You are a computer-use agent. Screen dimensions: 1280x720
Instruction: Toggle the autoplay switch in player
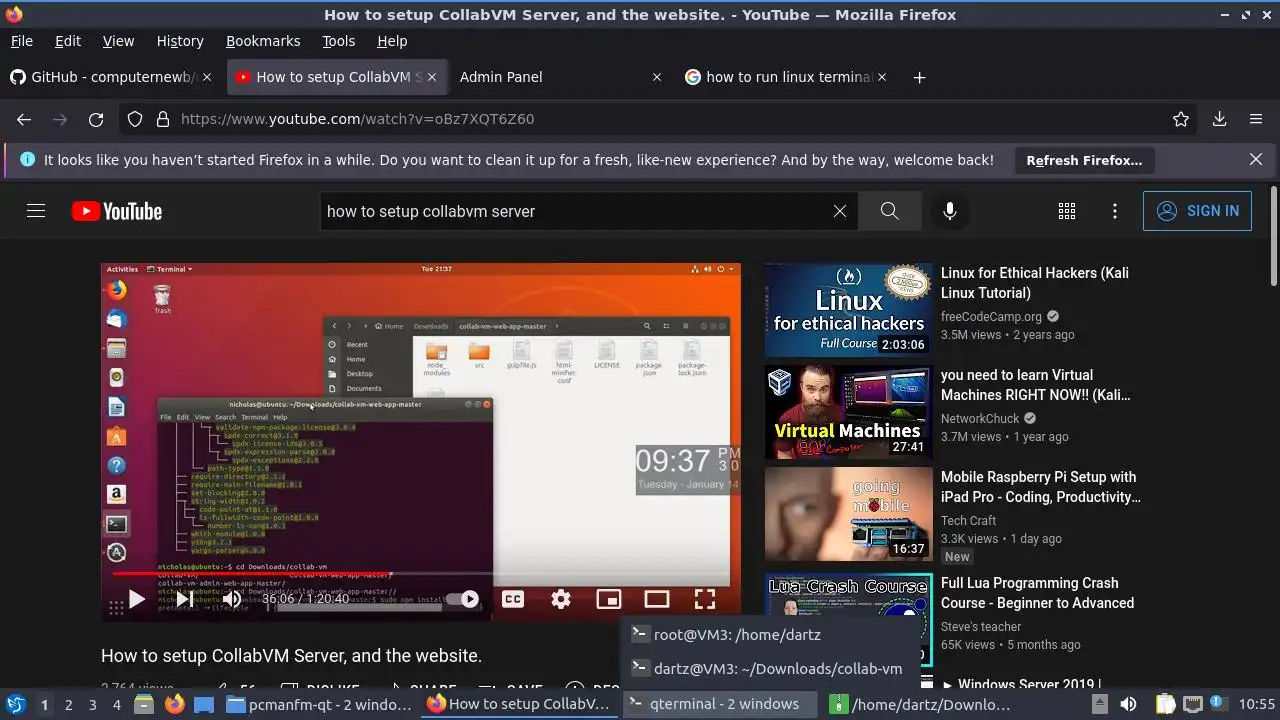462,599
